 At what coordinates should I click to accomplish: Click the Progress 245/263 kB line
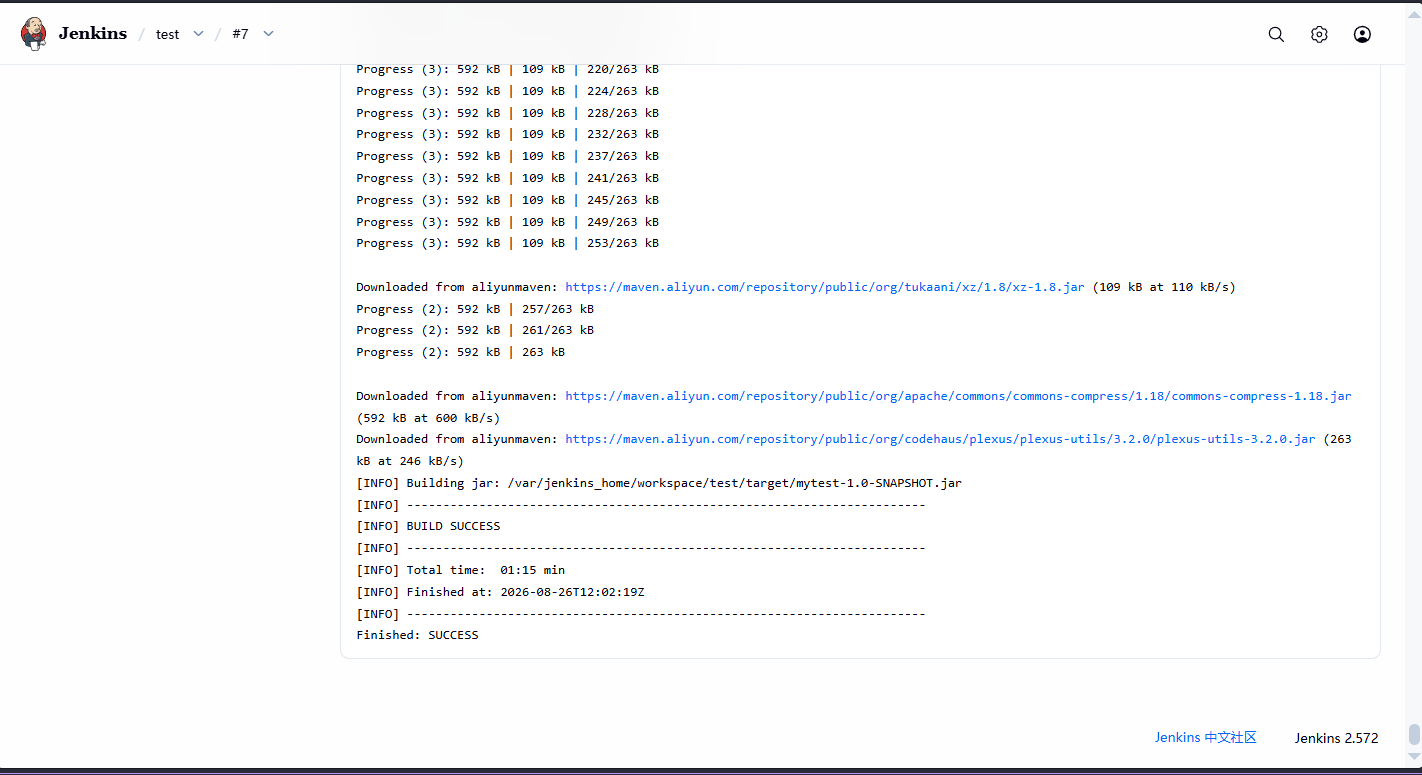click(x=507, y=200)
